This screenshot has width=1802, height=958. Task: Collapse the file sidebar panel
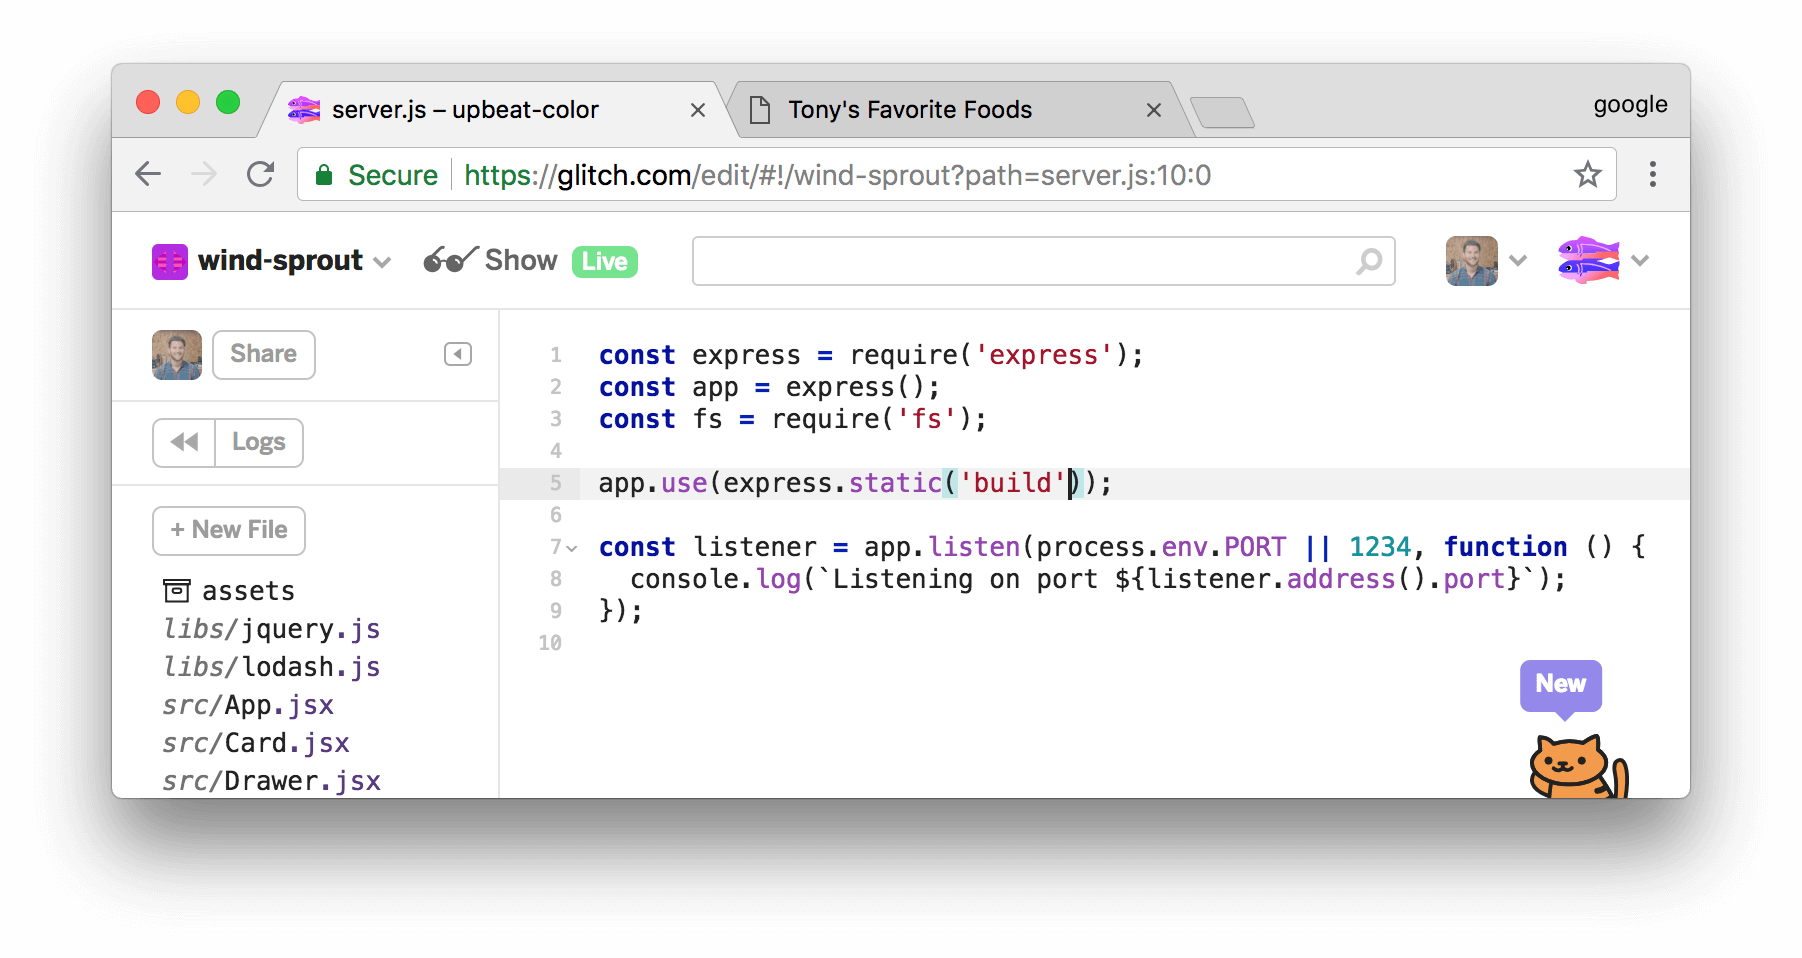(x=457, y=354)
